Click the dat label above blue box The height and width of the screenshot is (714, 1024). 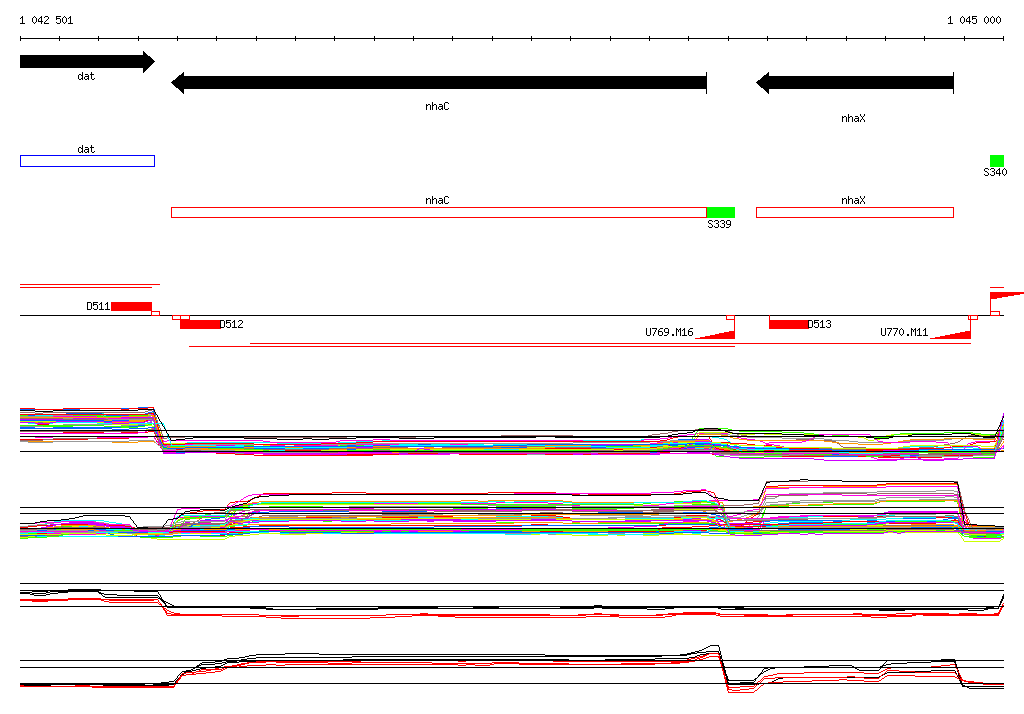click(86, 150)
